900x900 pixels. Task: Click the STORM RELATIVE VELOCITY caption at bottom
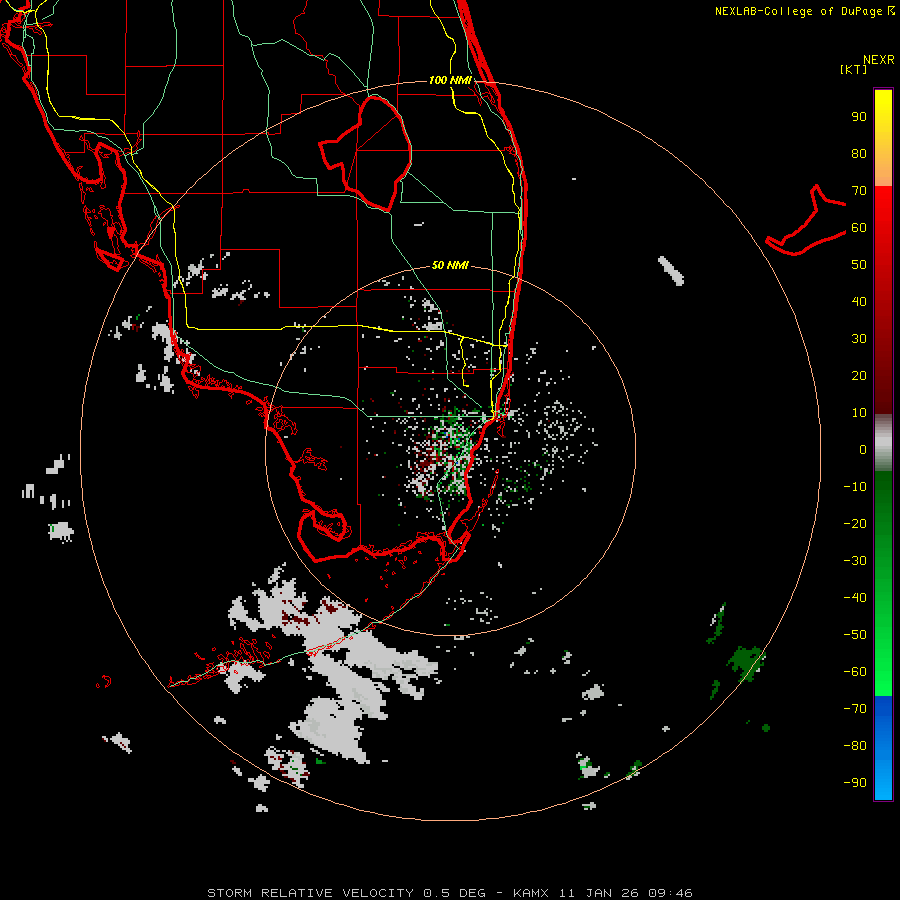(x=449, y=893)
